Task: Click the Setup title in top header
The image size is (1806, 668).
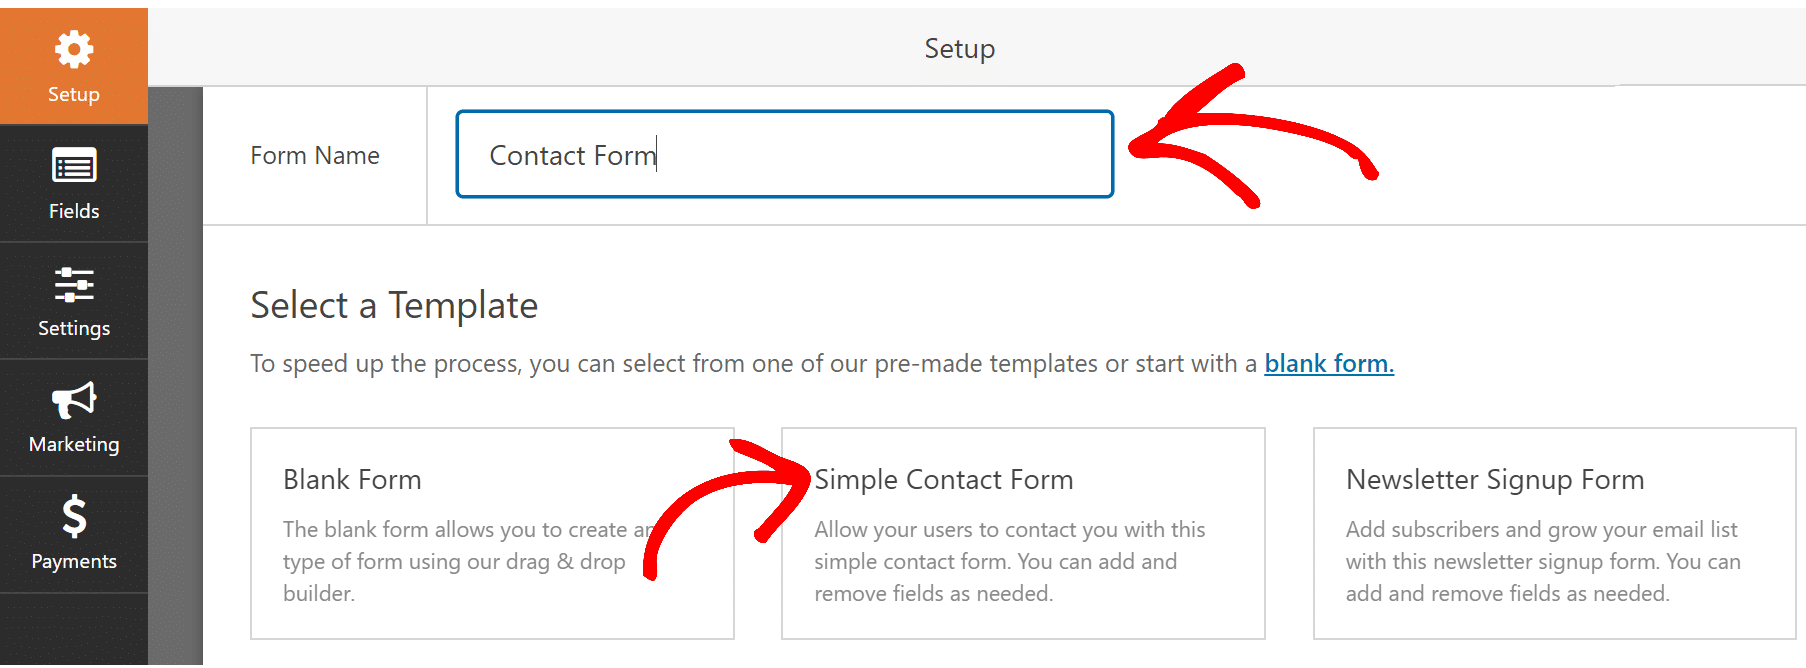Action: click(x=959, y=49)
